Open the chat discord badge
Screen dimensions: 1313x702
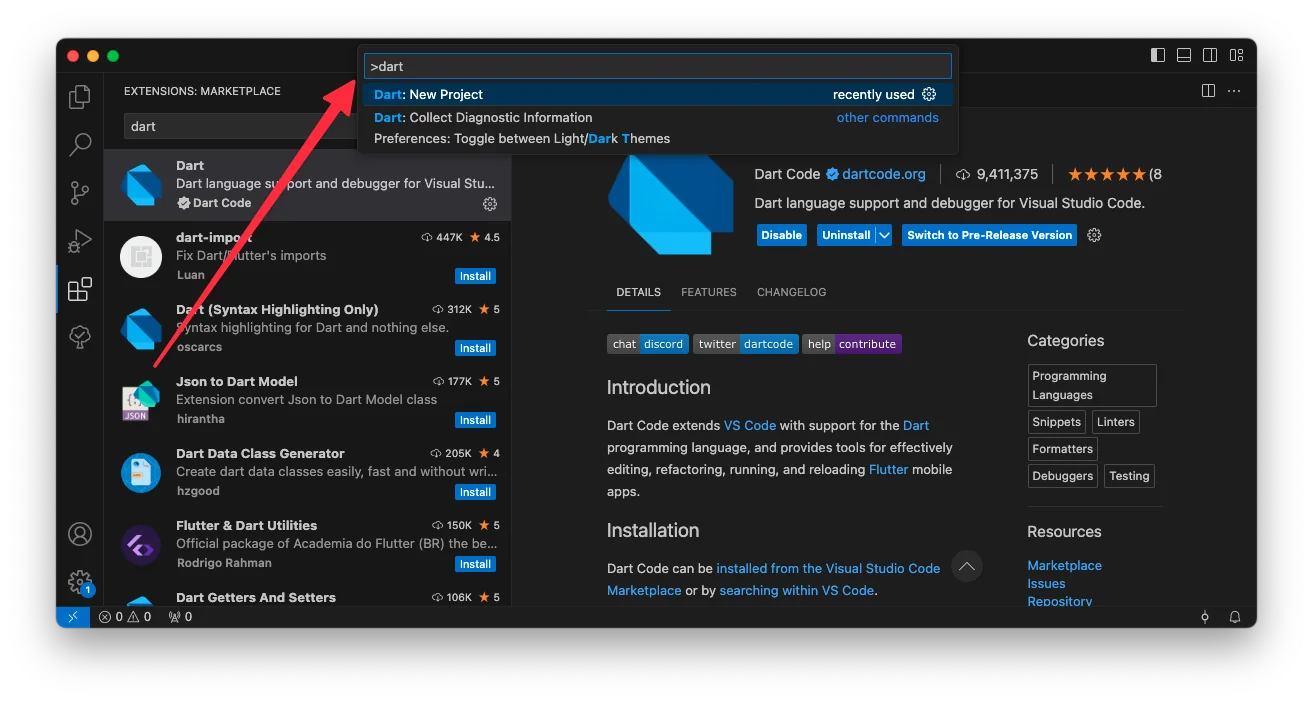point(647,344)
